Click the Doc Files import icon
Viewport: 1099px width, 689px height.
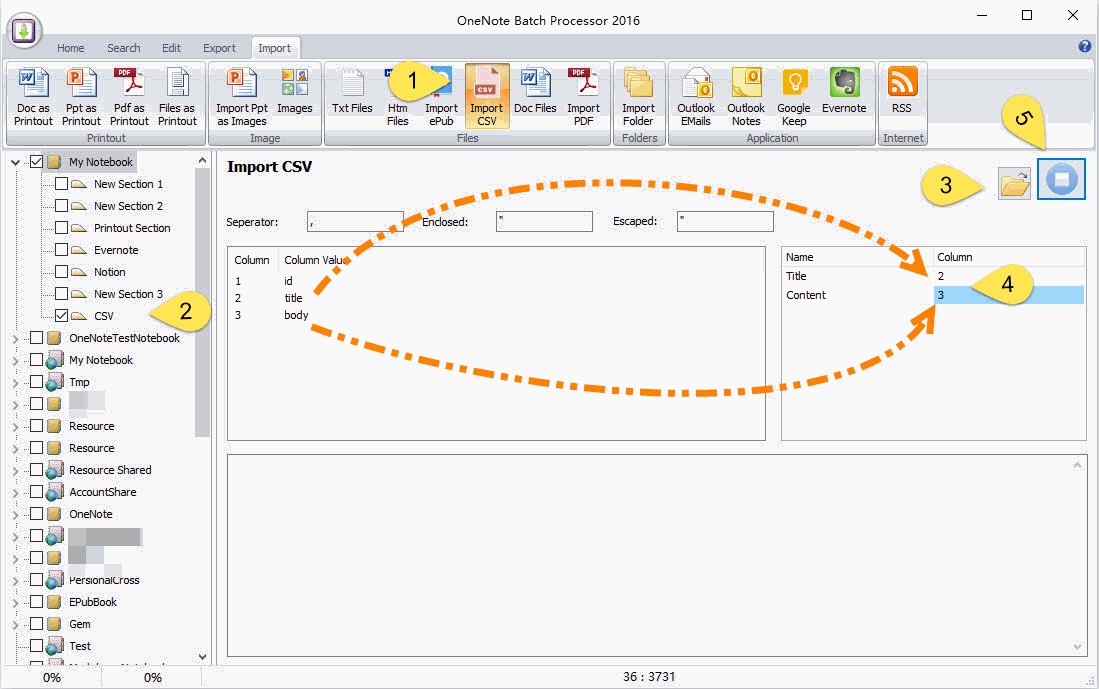(535, 91)
